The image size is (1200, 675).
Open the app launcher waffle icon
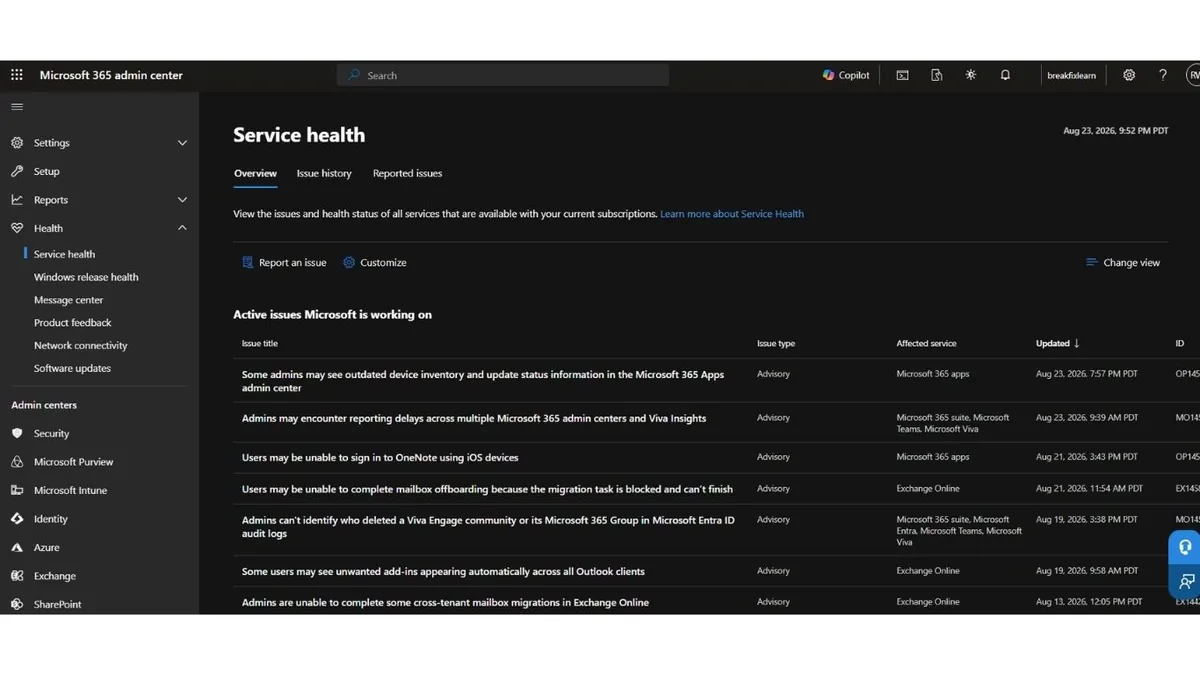(x=17, y=75)
